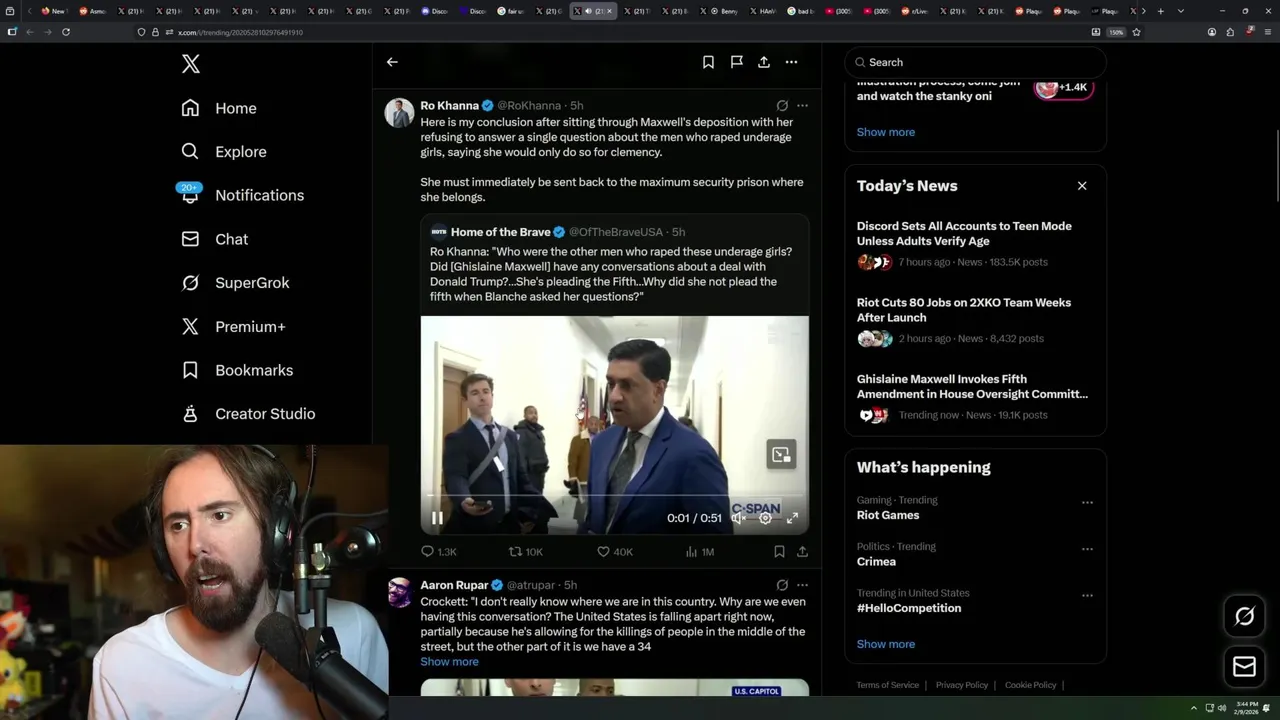The height and width of the screenshot is (720, 1280).
Task: Open the Explore page
Action: tap(224, 152)
